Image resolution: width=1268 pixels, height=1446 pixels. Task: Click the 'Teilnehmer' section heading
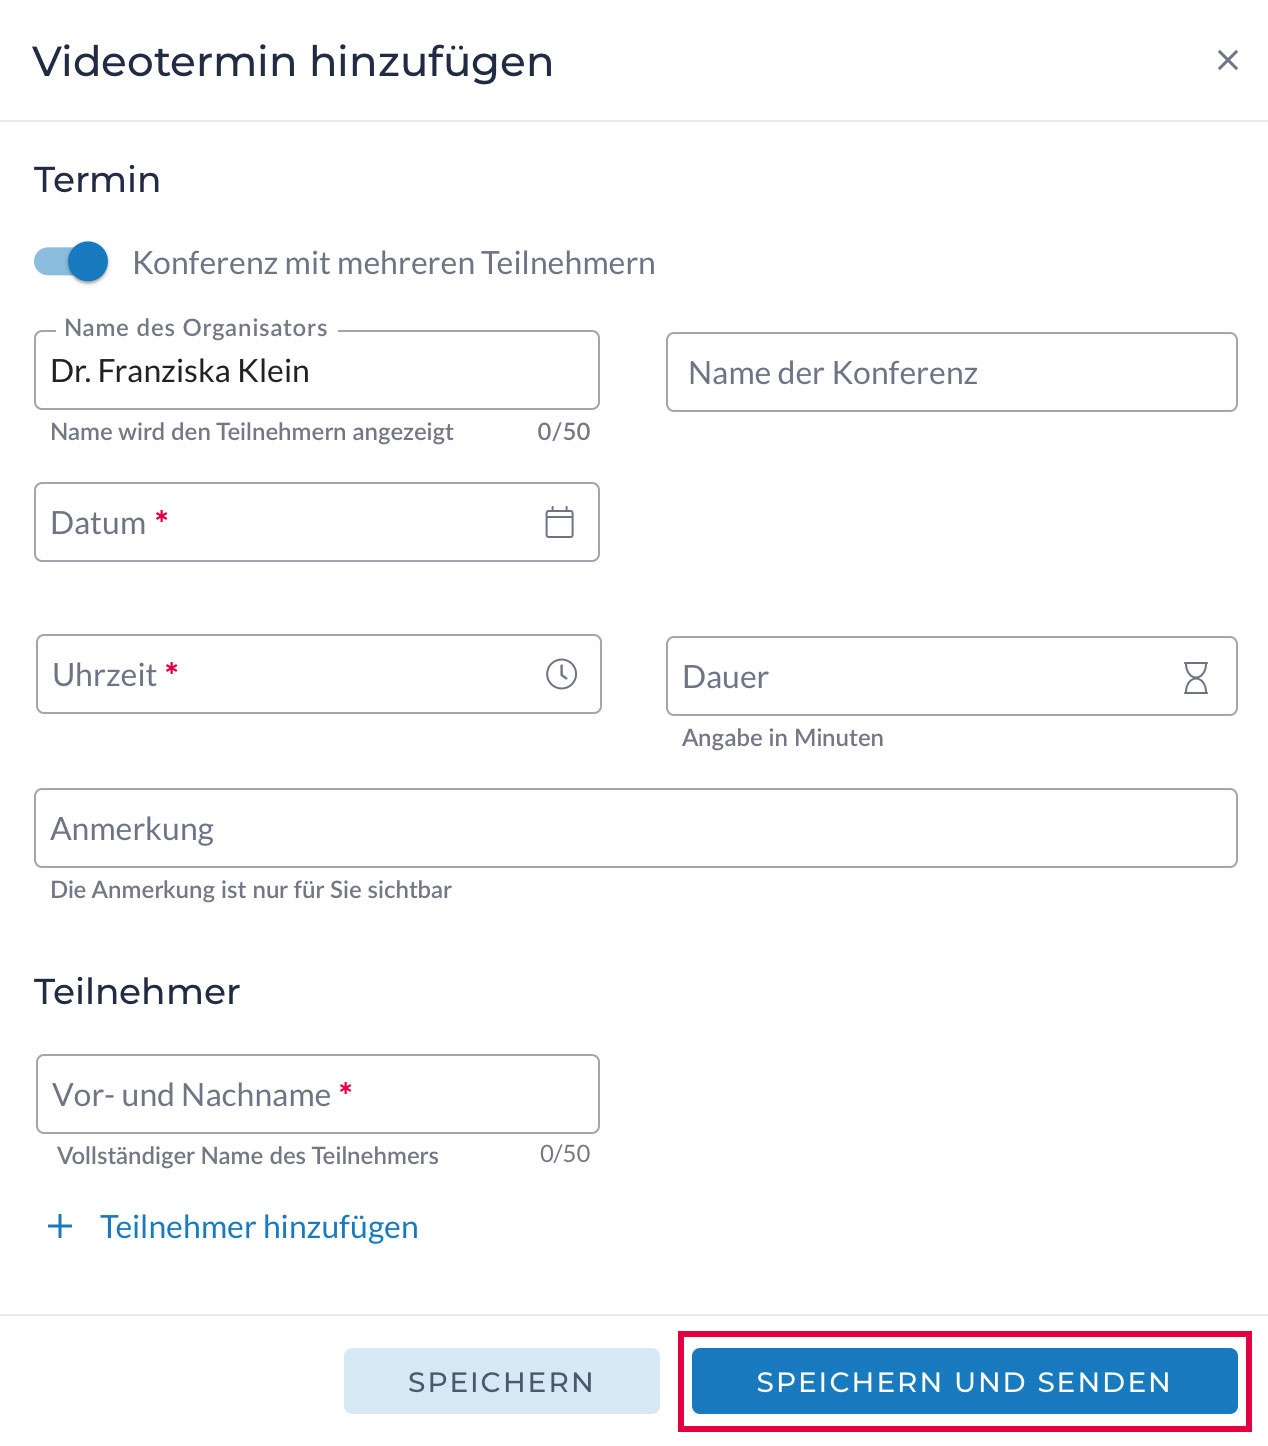137,992
